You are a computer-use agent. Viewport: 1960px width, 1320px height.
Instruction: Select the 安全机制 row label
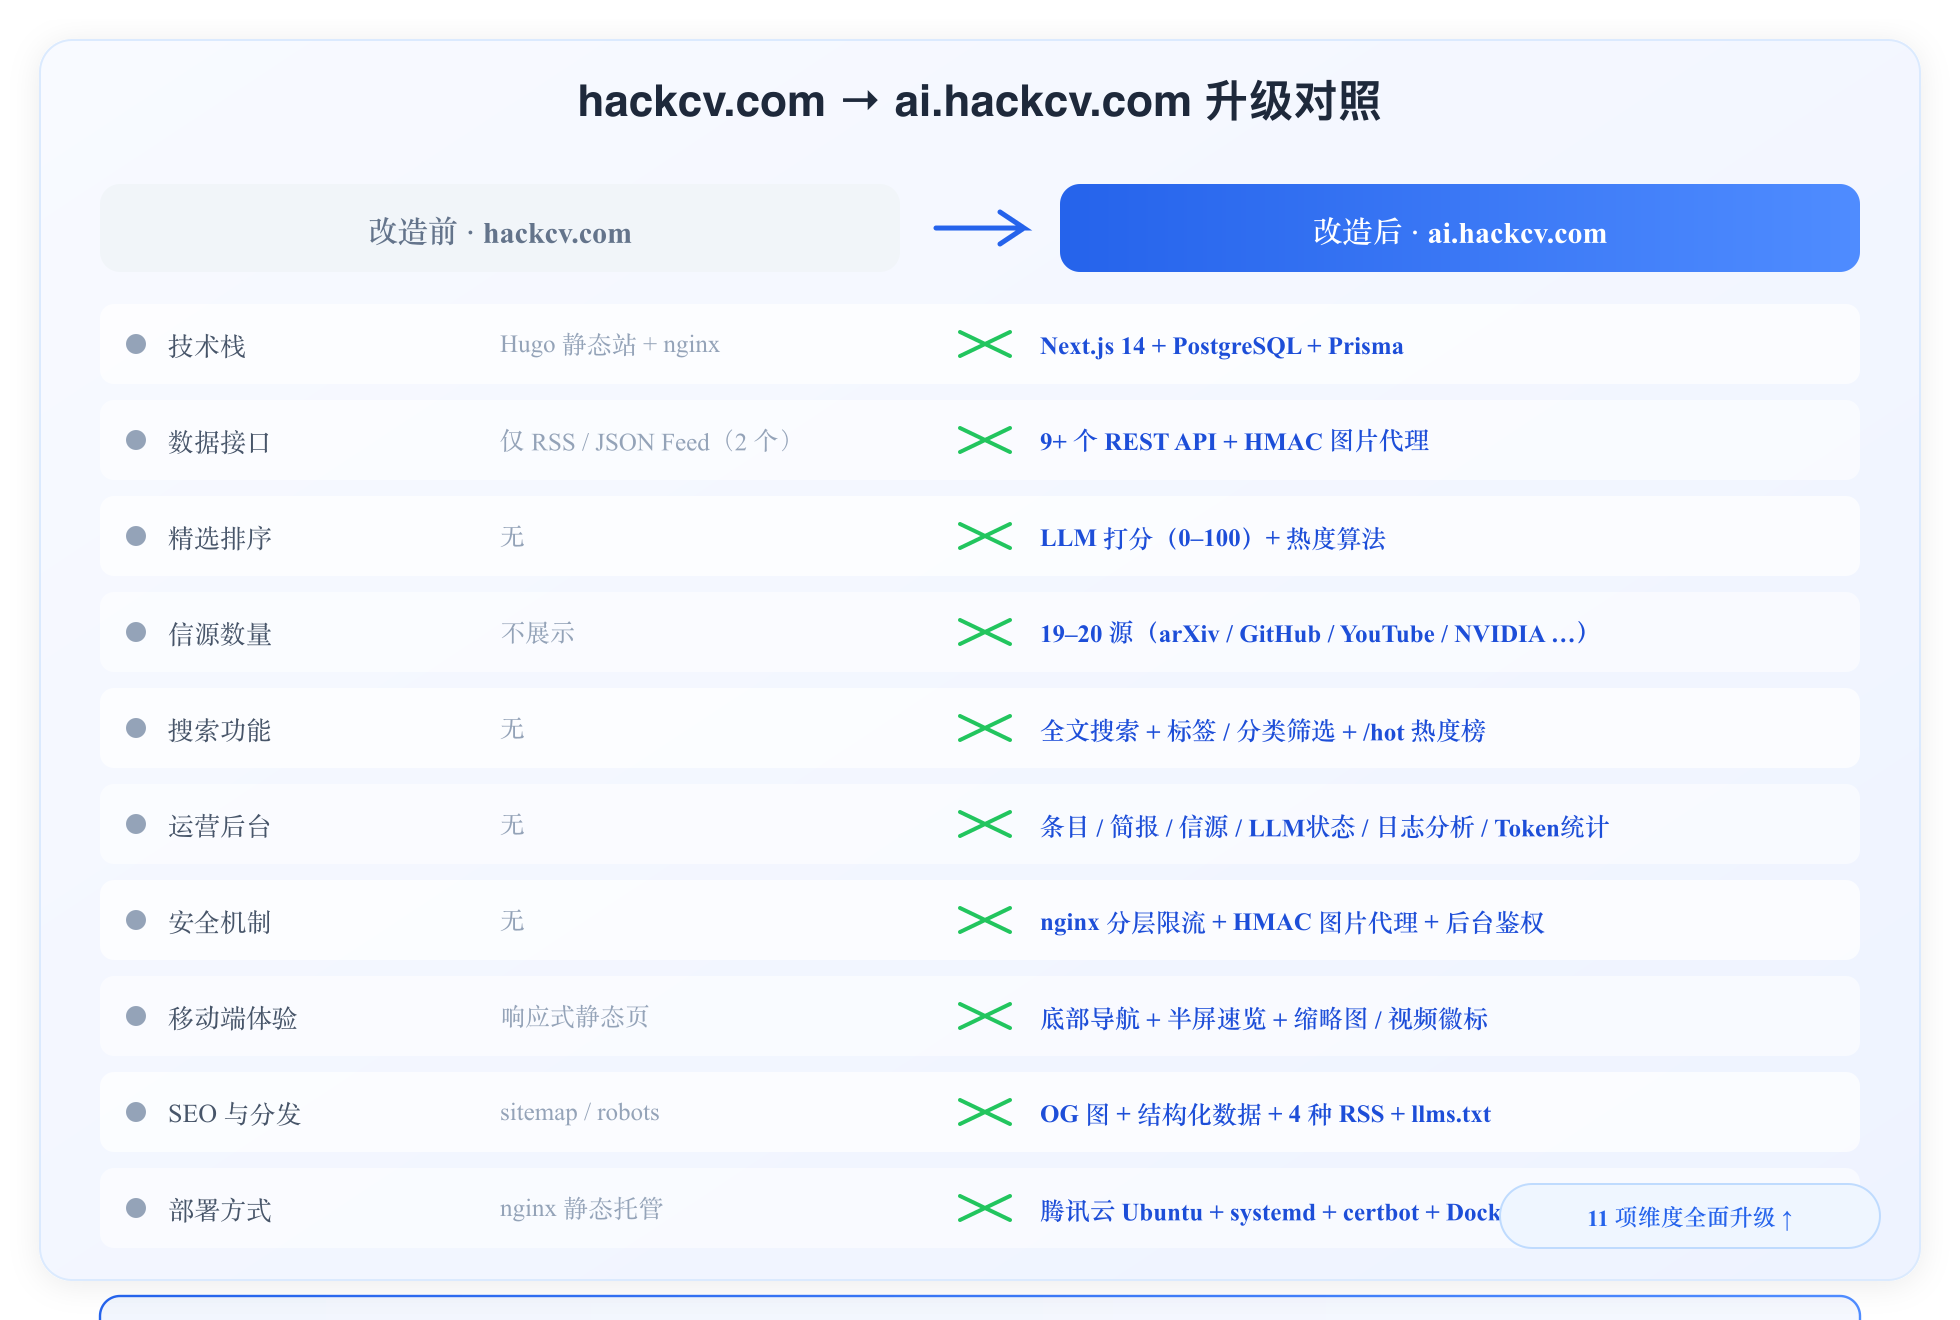(220, 922)
